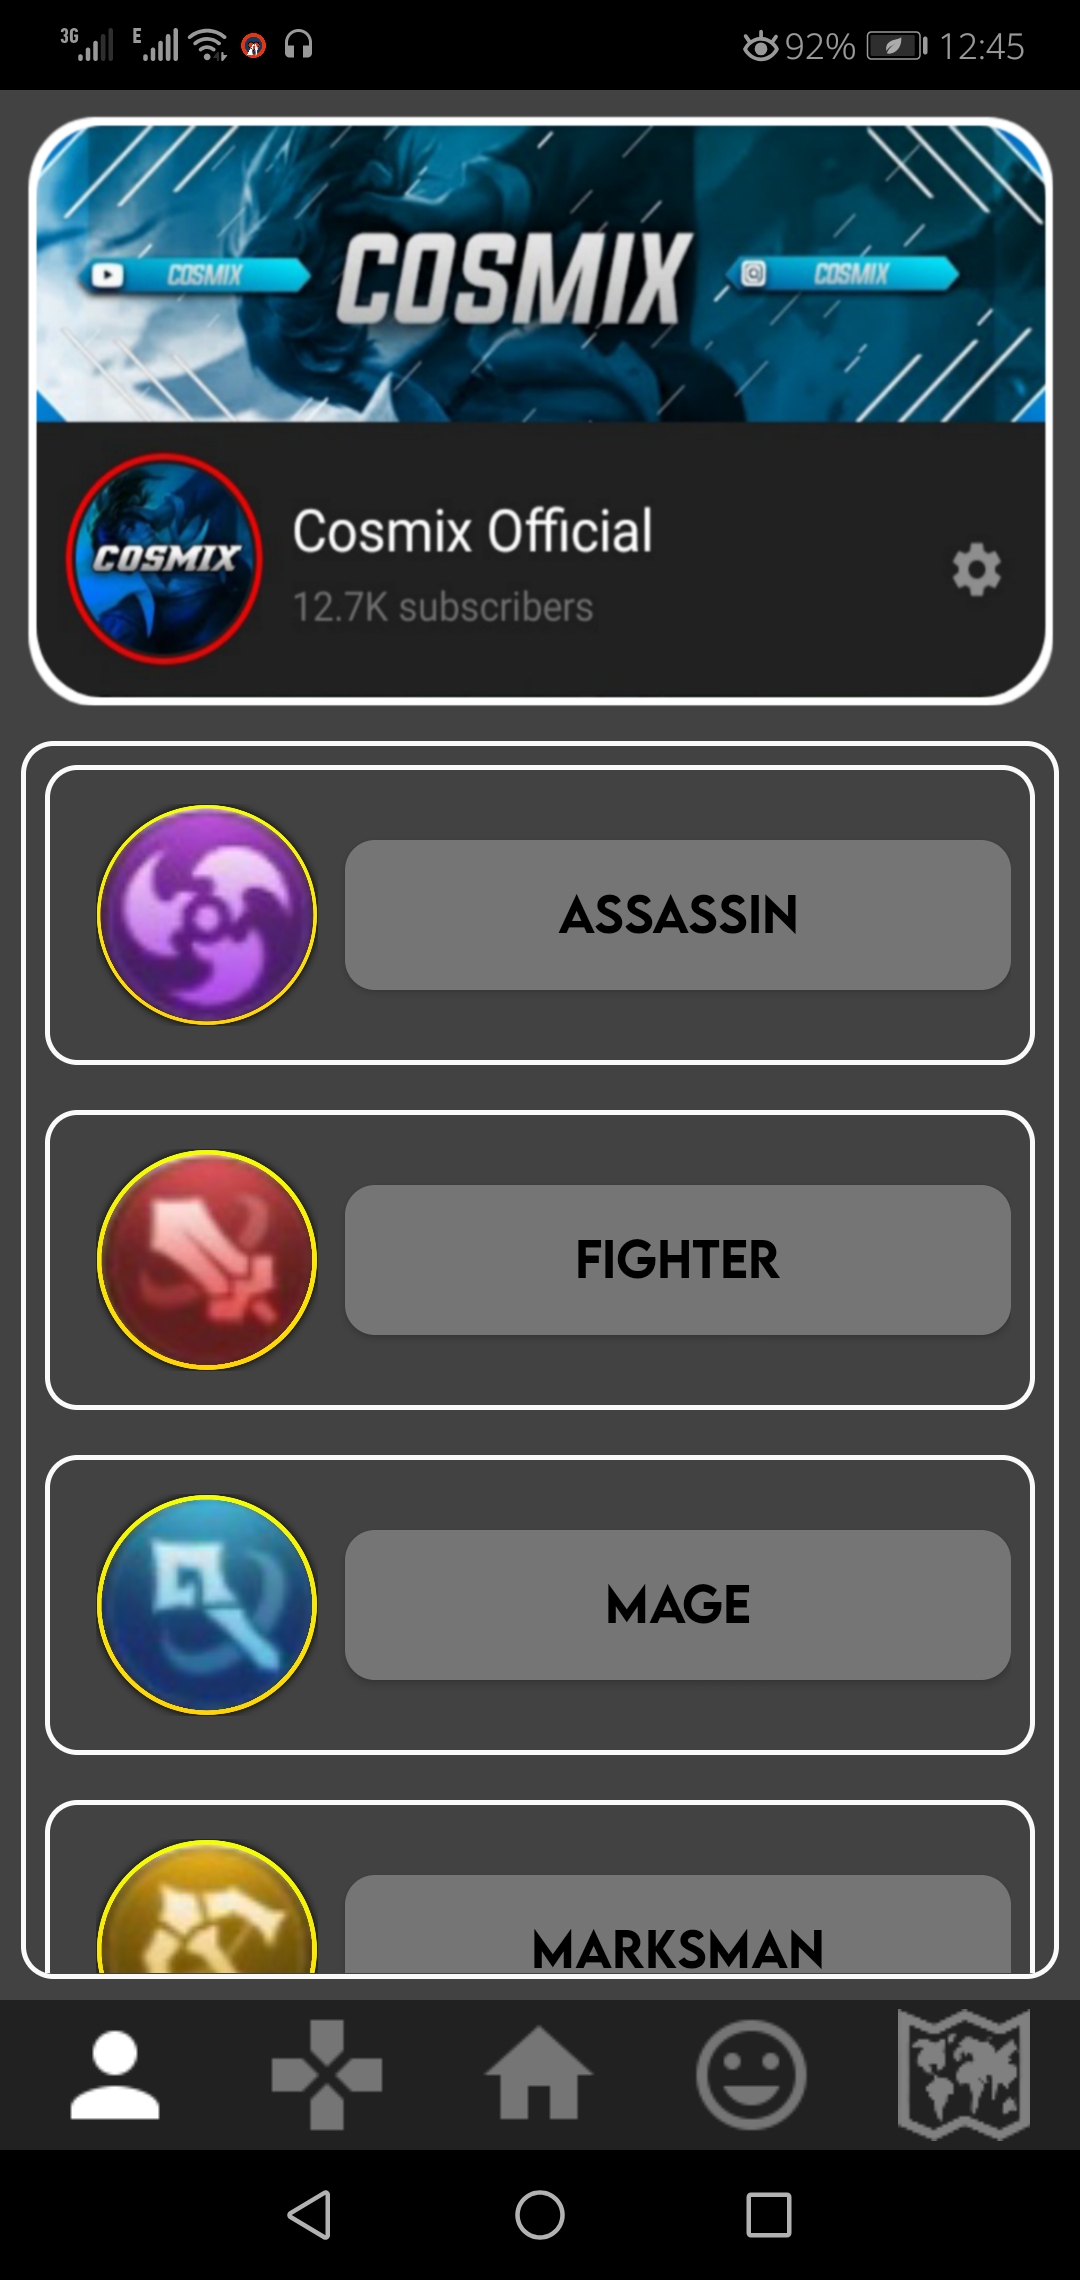Open the Cosmix Official channel name
This screenshot has height=2280, width=1080.
[x=472, y=531]
